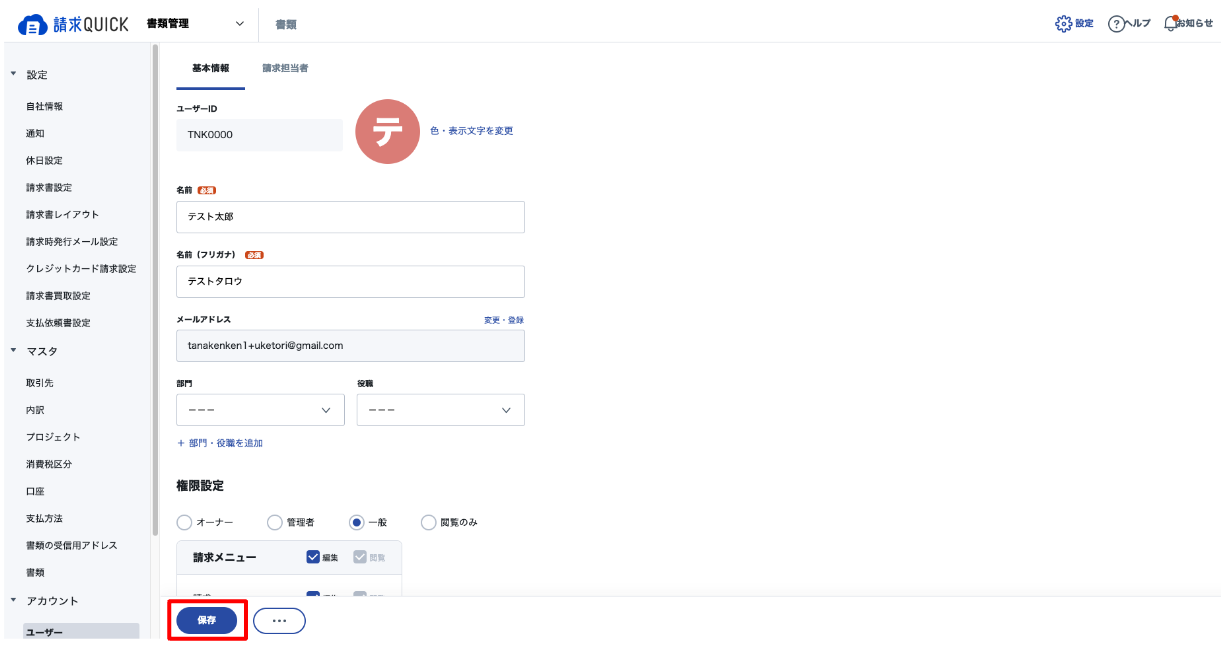Click the three-dots more options button

point(279,621)
